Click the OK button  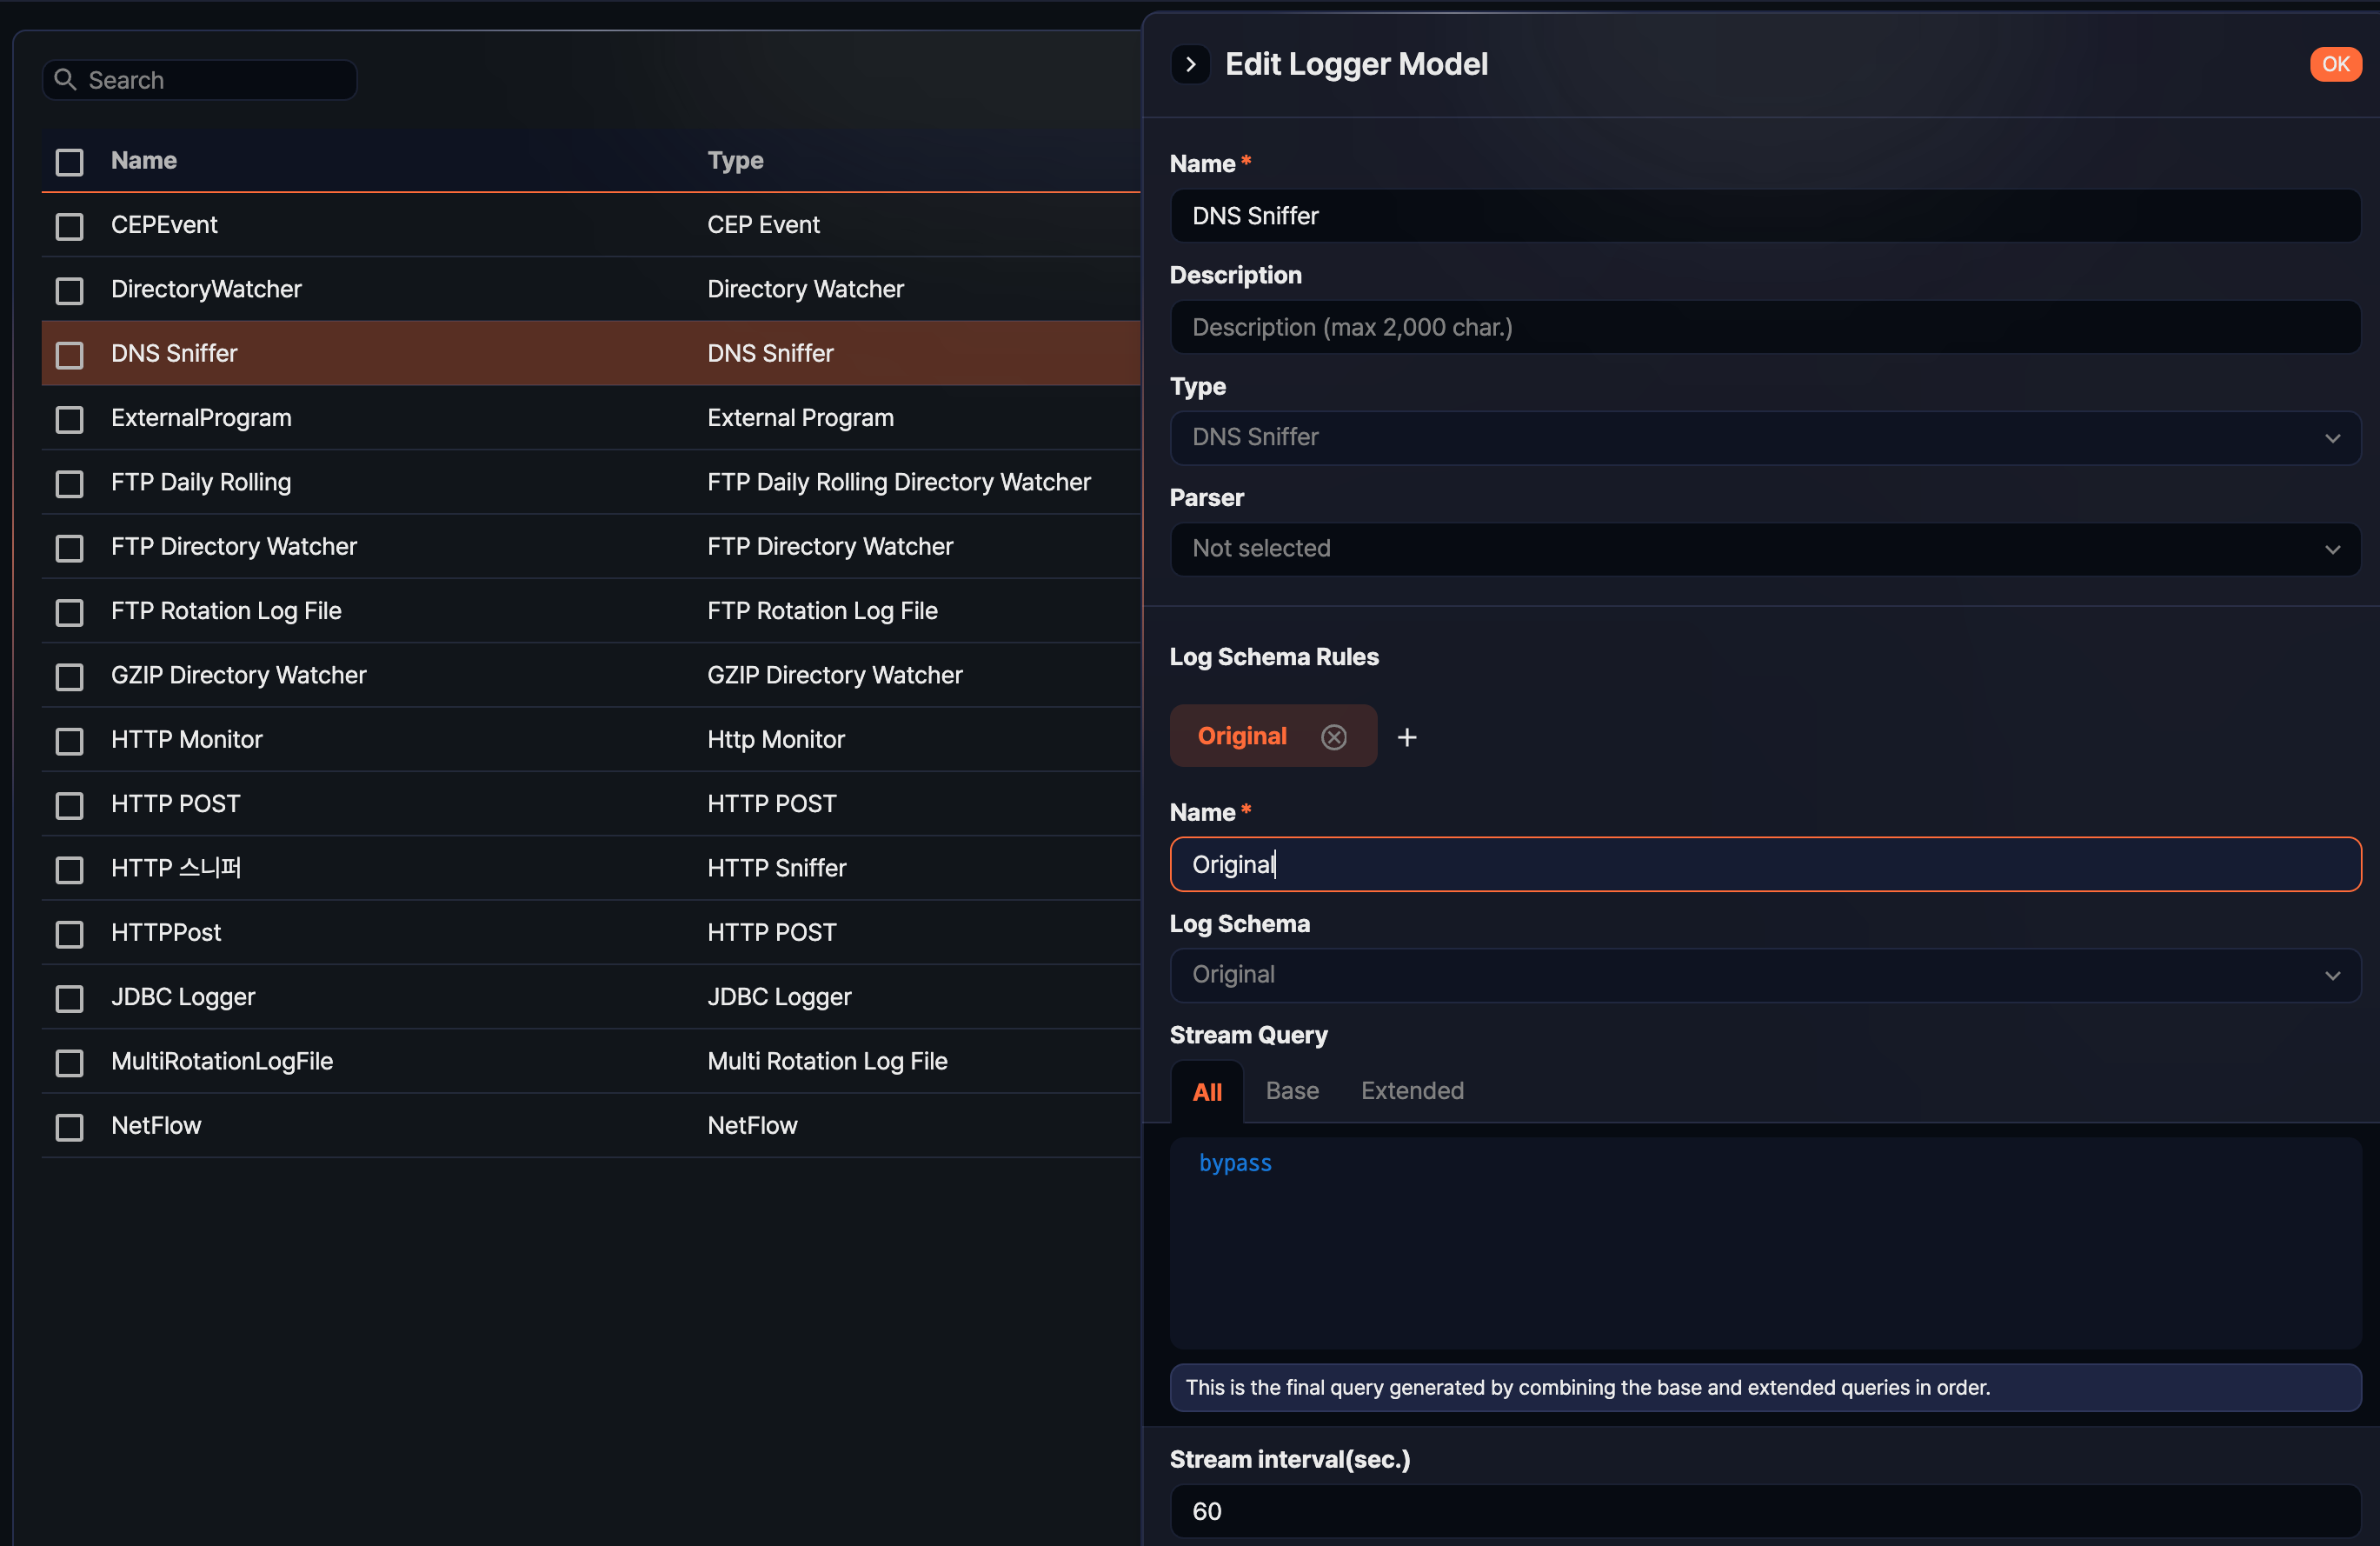[2336, 64]
